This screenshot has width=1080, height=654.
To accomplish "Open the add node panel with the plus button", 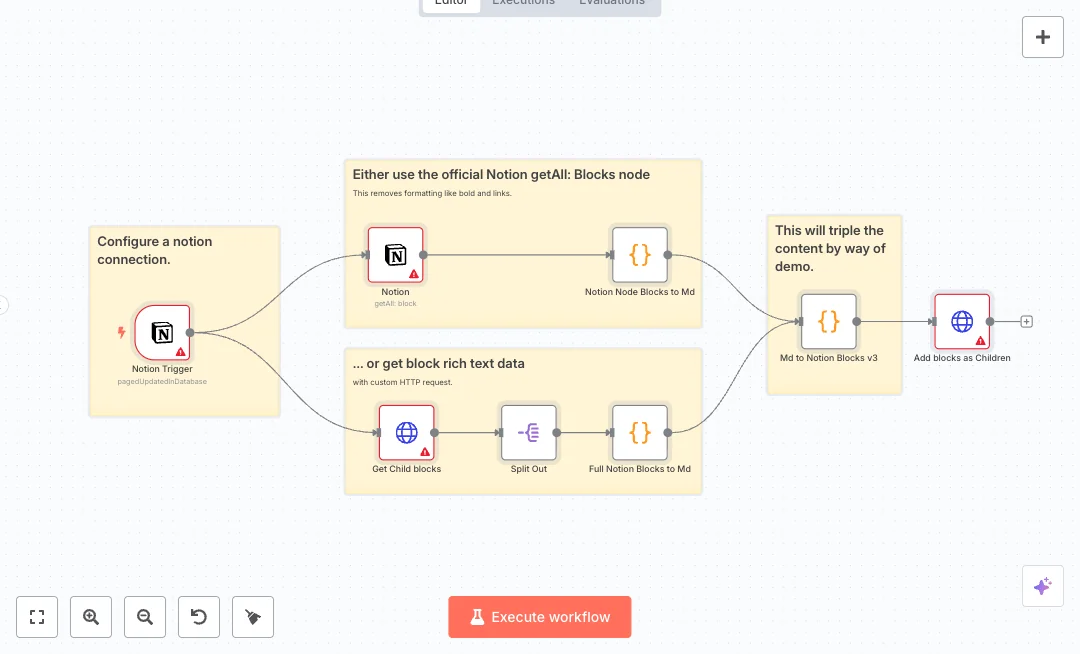I will point(1042,37).
